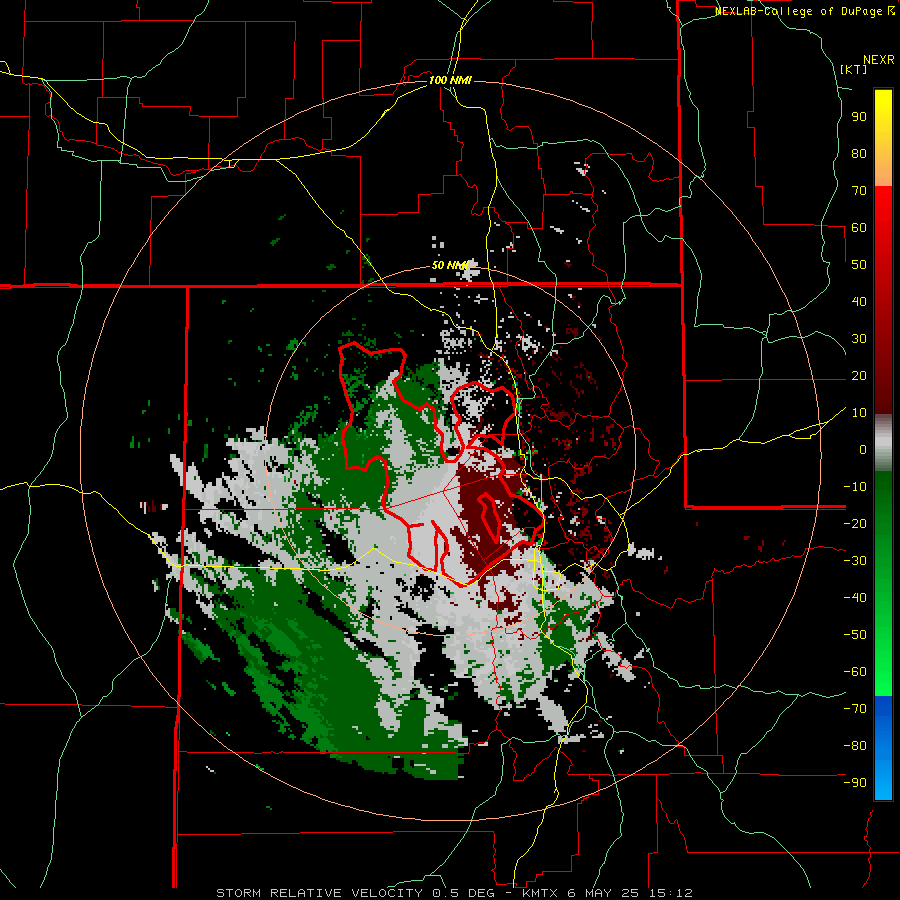Click the gray zero-velocity segment of the color bar
The height and width of the screenshot is (900, 900).
tap(883, 443)
